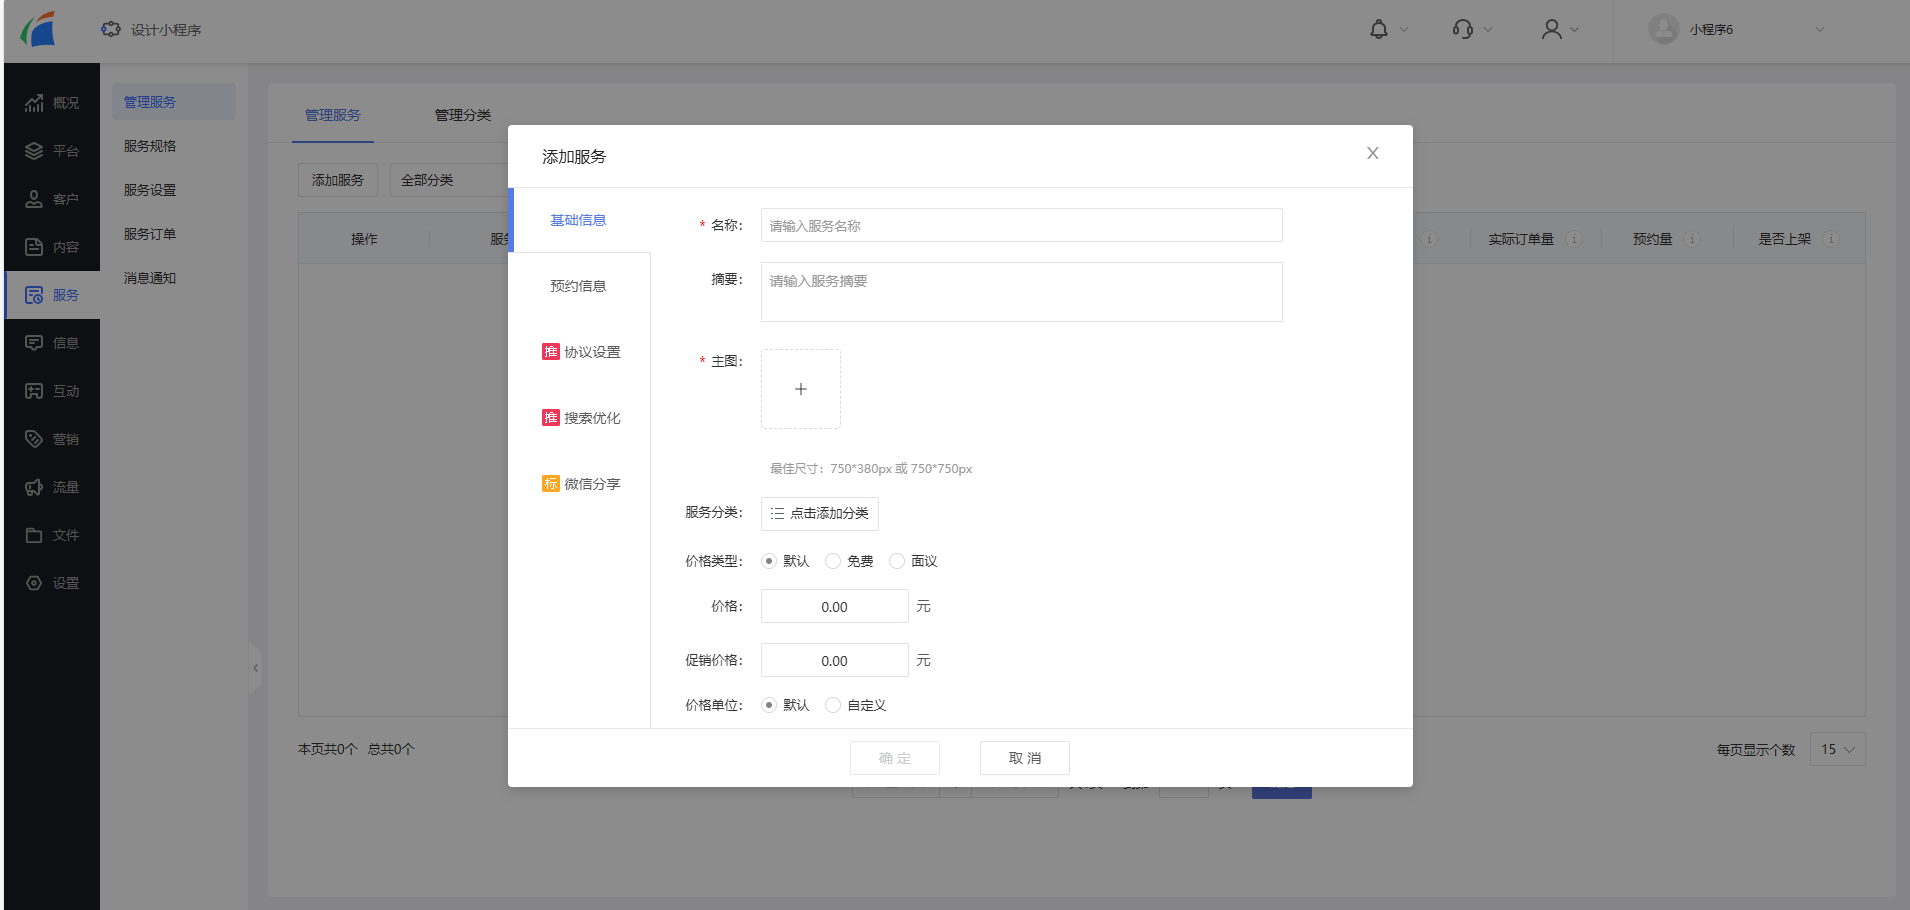The width and height of the screenshot is (1910, 910).
Task: Select the 免费 price type radio button
Action: tap(831, 561)
